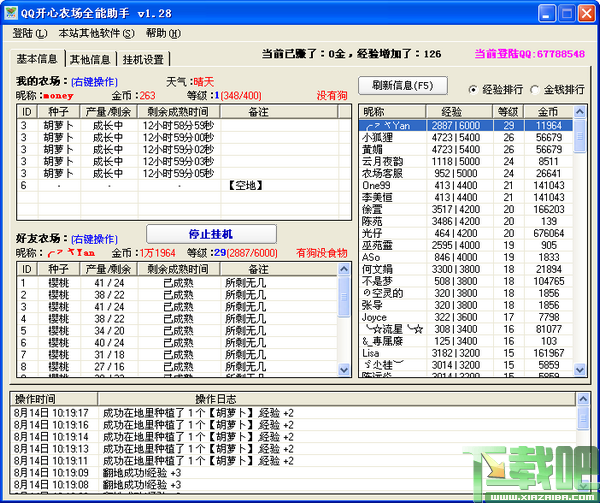Screen dimensions: 600x503
Task: Click the app icon in title bar
Action: [11, 13]
